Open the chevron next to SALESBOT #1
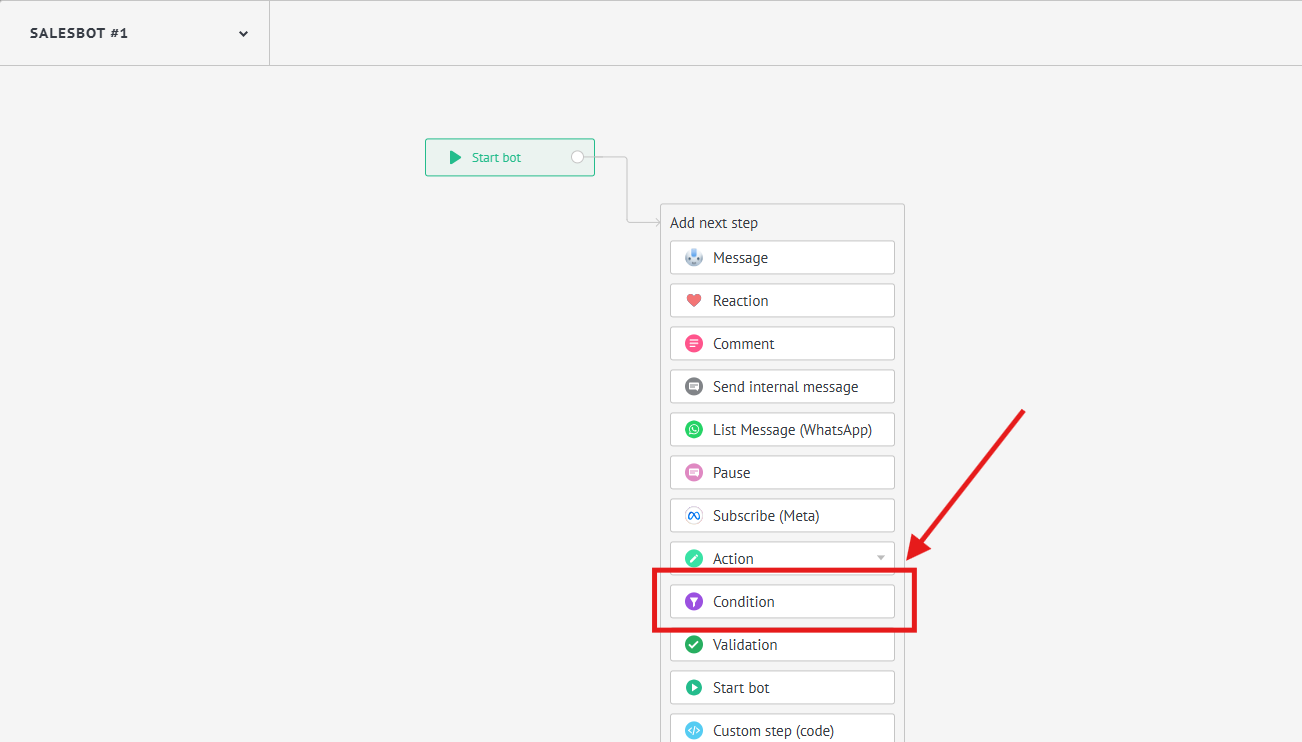 click(x=243, y=34)
